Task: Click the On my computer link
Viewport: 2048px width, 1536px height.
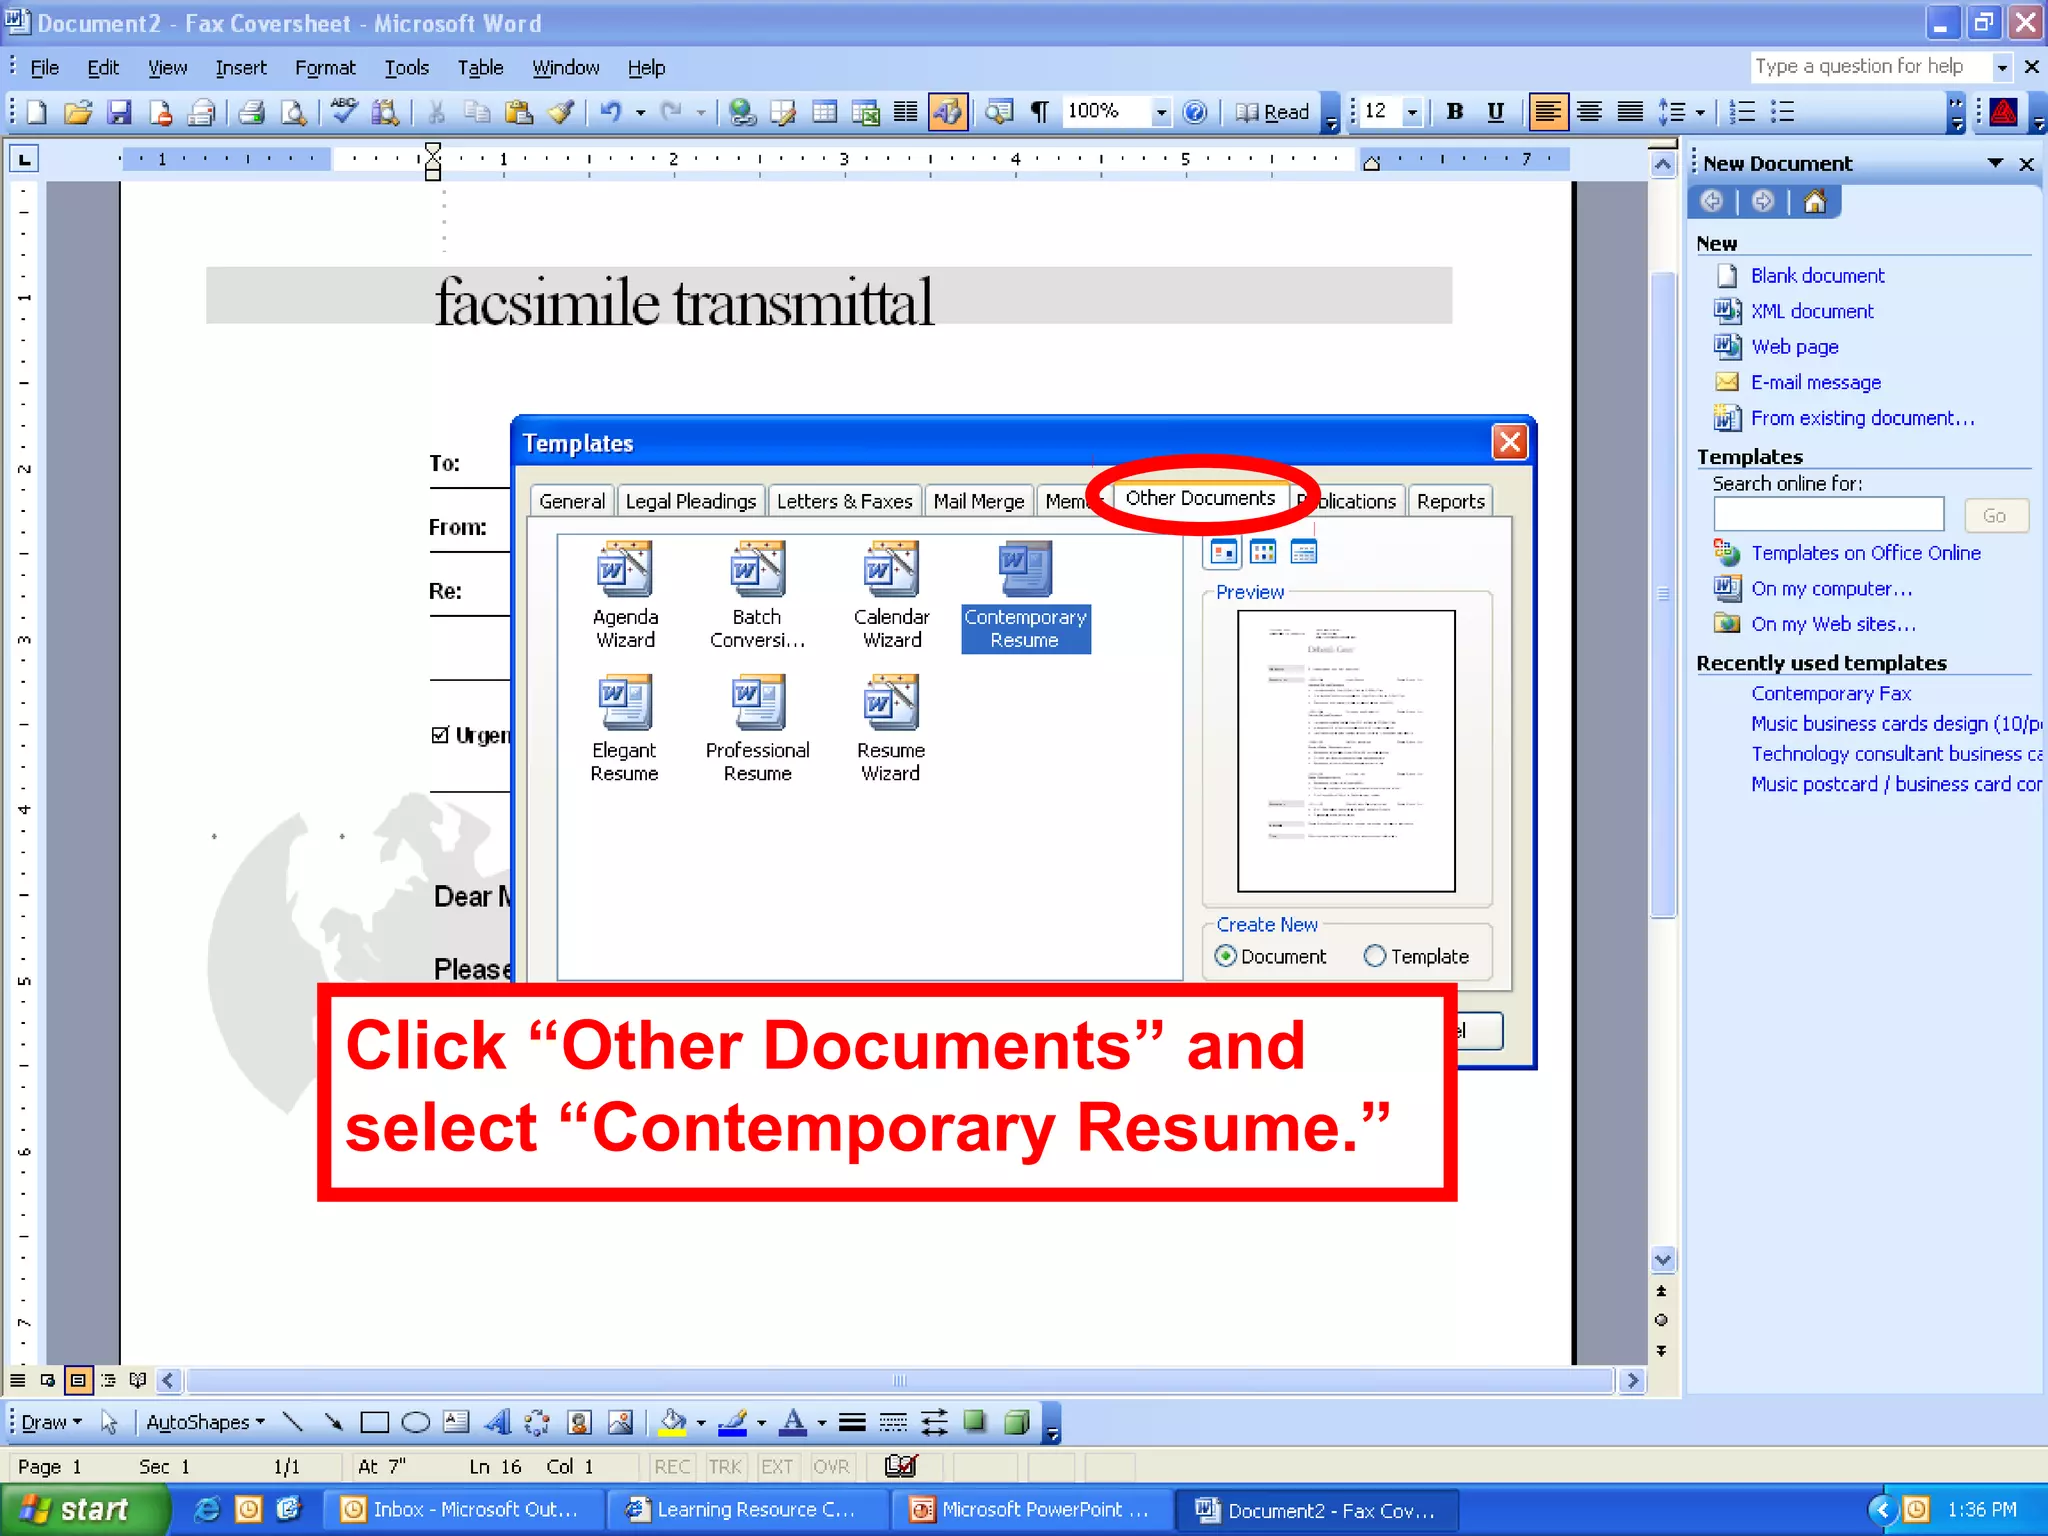Action: pos(1831,589)
